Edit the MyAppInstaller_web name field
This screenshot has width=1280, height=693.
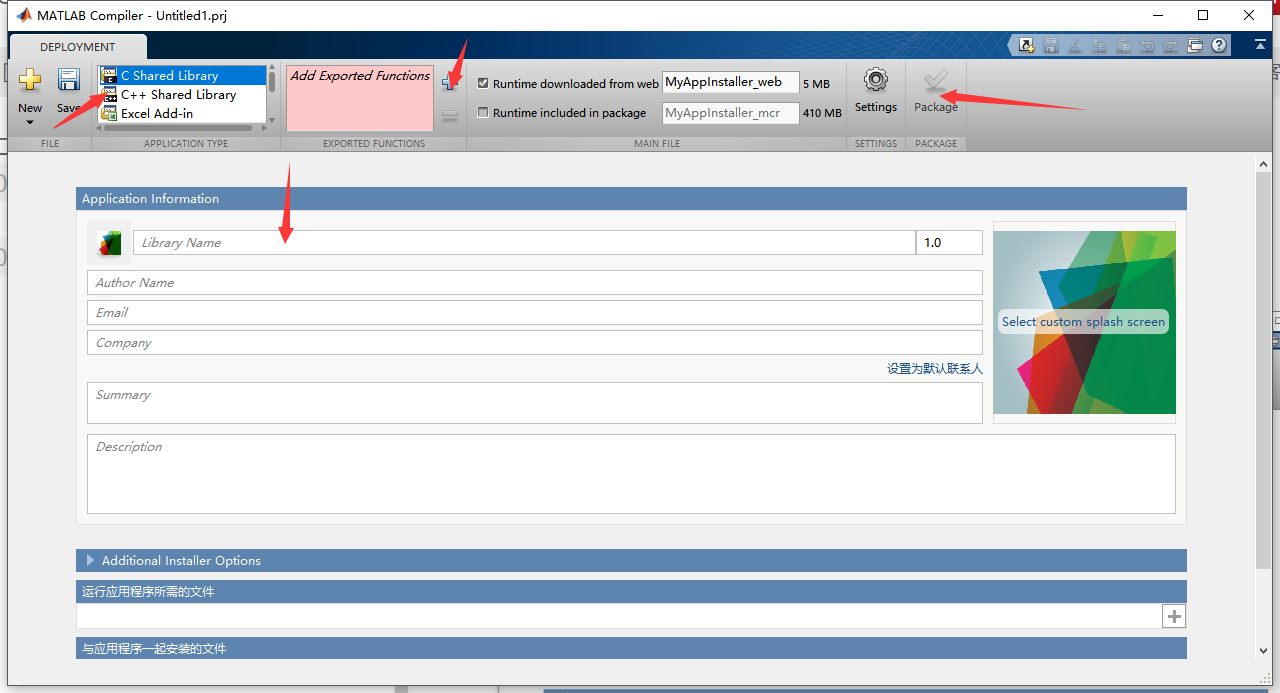click(730, 83)
